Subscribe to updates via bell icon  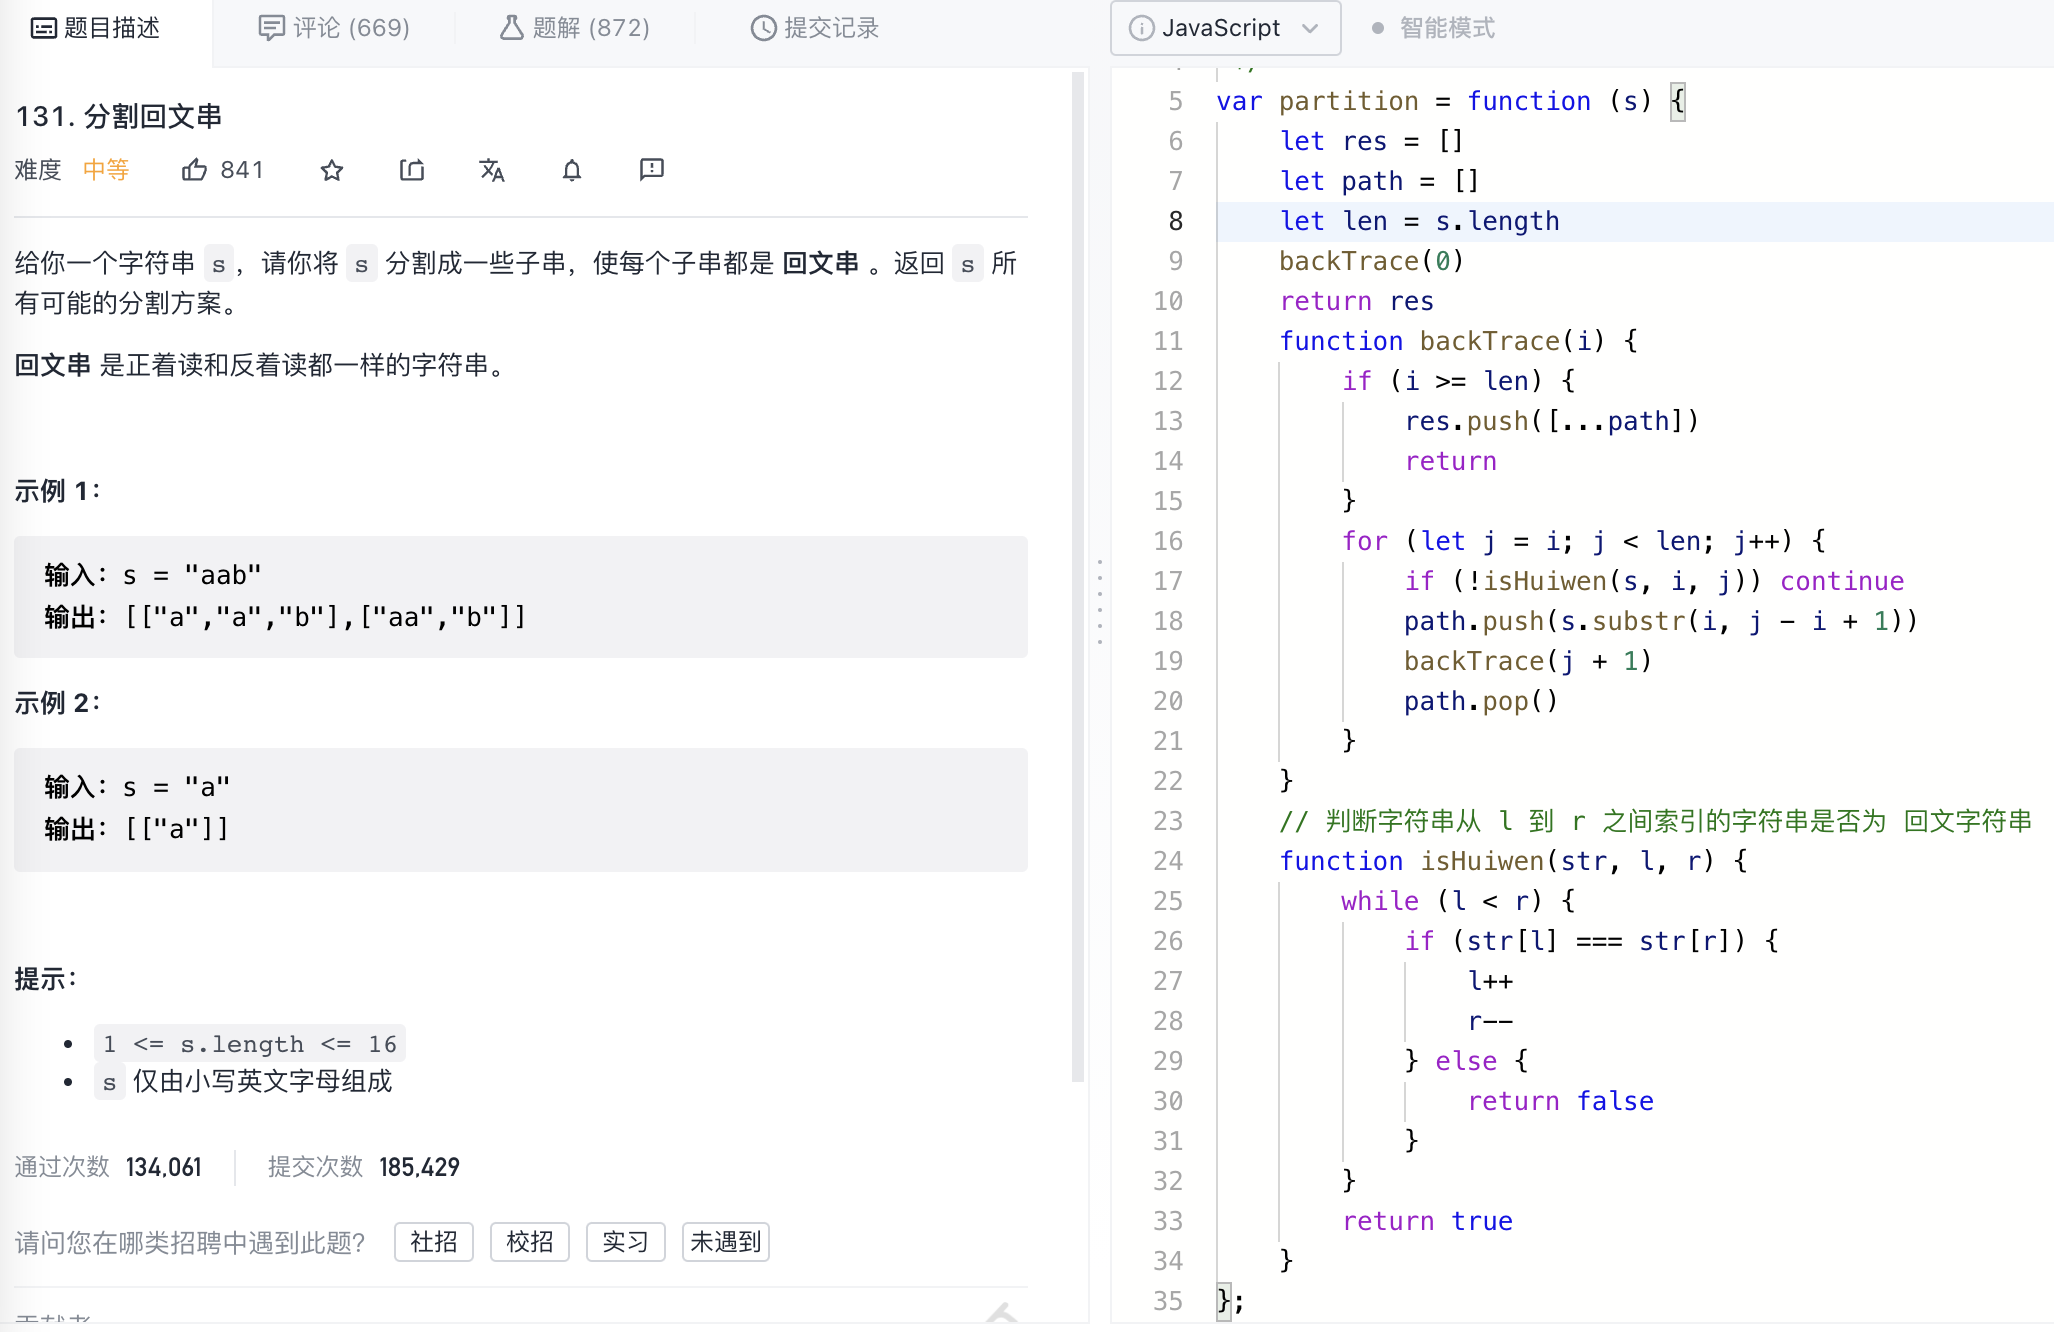point(571,170)
